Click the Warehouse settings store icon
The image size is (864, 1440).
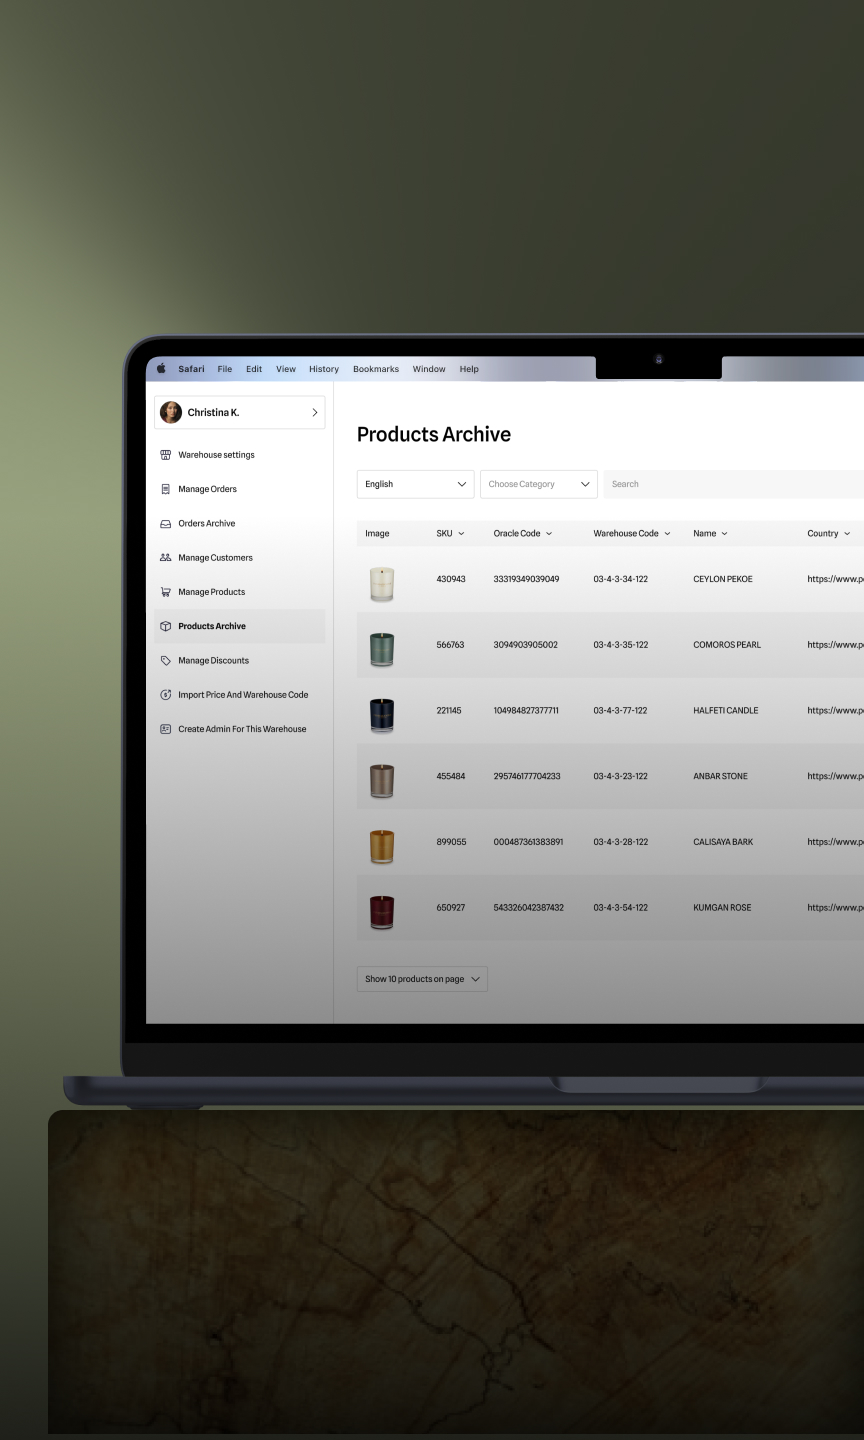[166, 455]
